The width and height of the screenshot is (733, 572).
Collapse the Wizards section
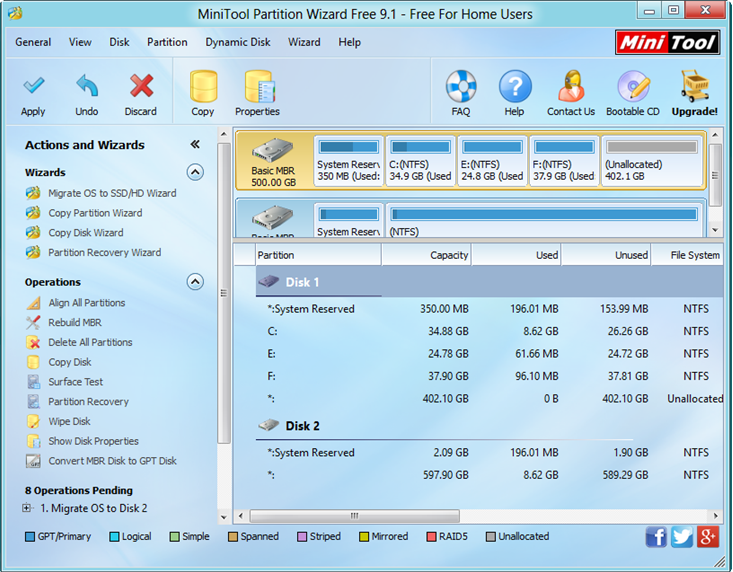(195, 172)
